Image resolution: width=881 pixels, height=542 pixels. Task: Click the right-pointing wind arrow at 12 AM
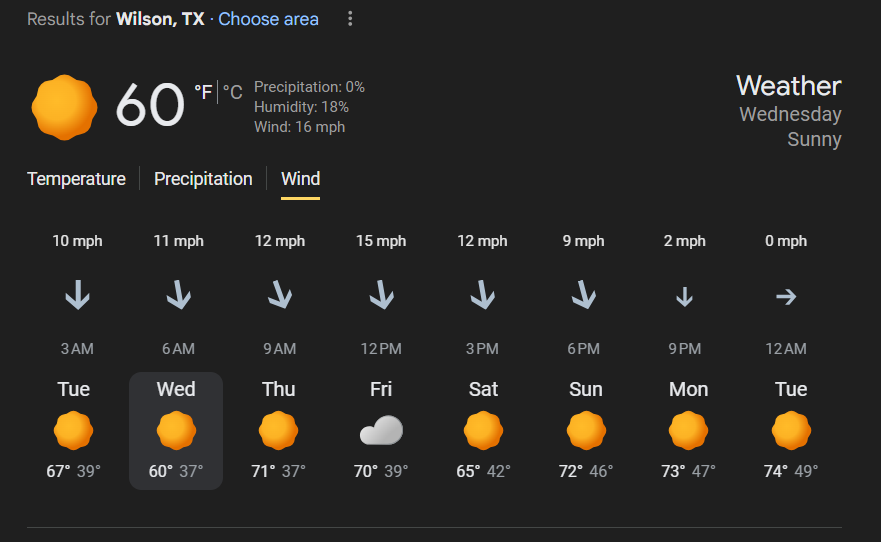(x=786, y=296)
